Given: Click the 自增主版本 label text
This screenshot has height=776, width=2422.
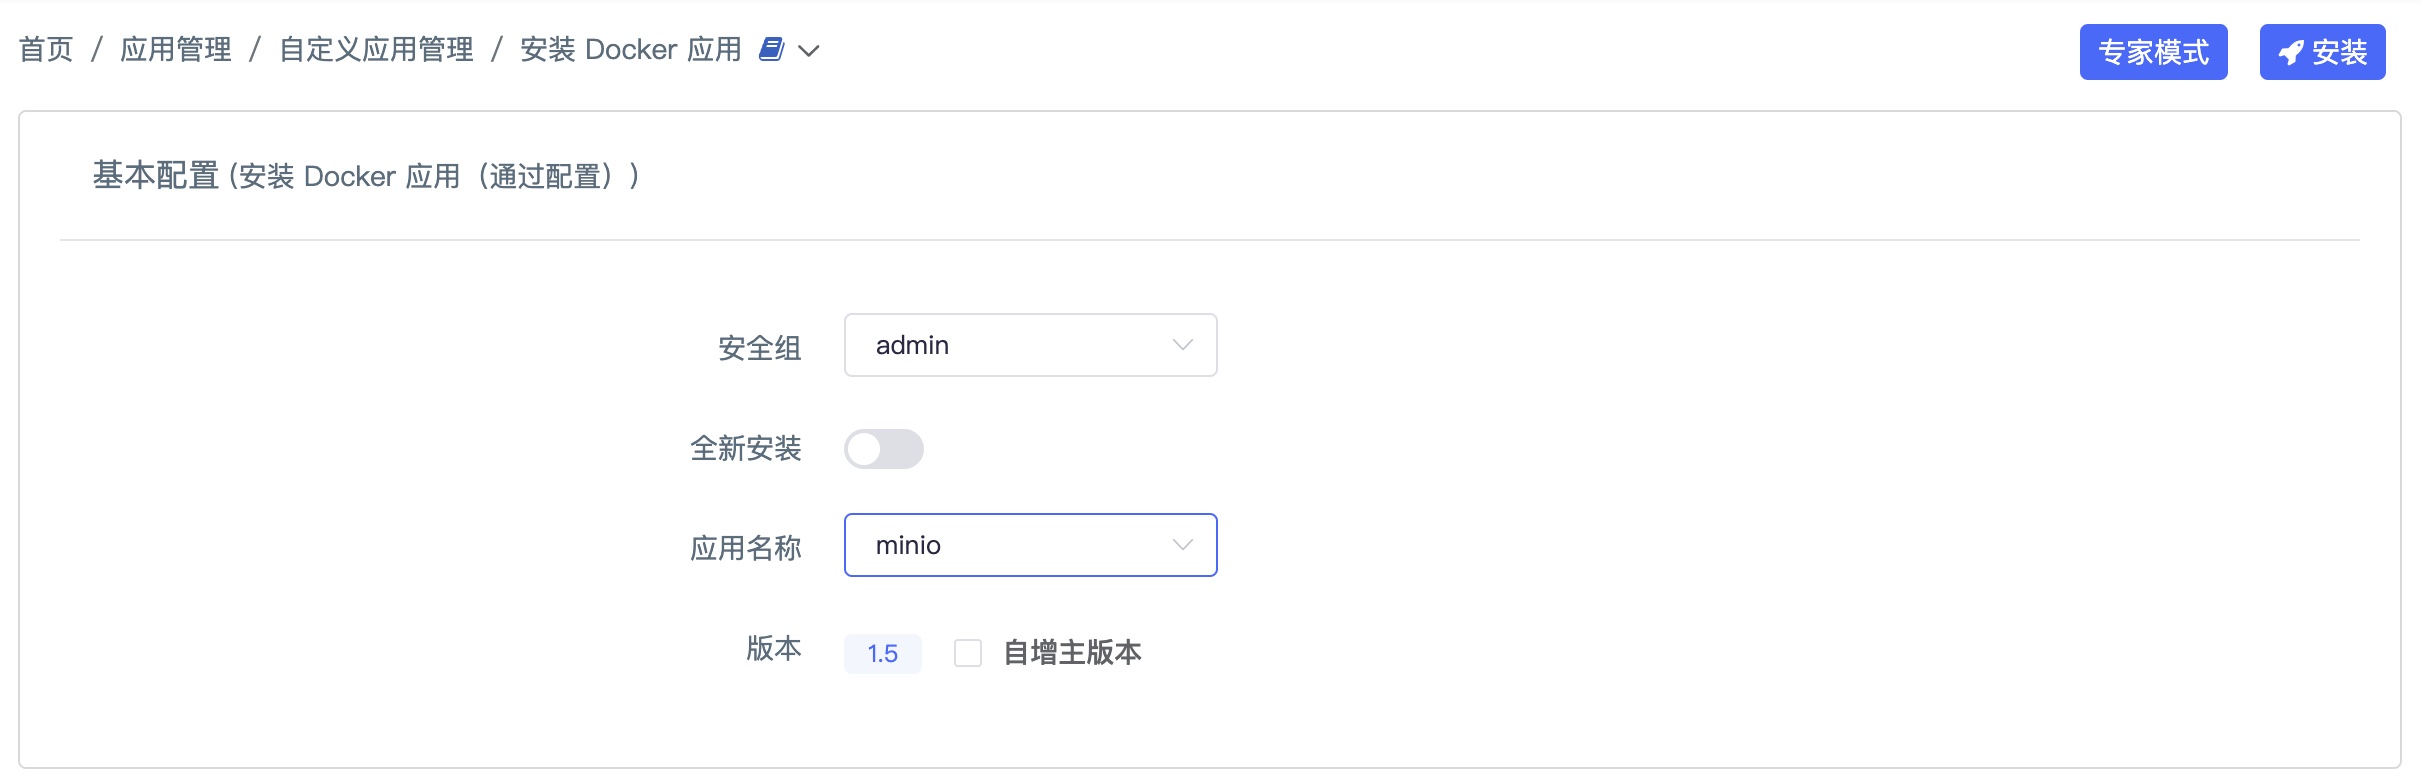Looking at the screenshot, I should (x=1072, y=653).
